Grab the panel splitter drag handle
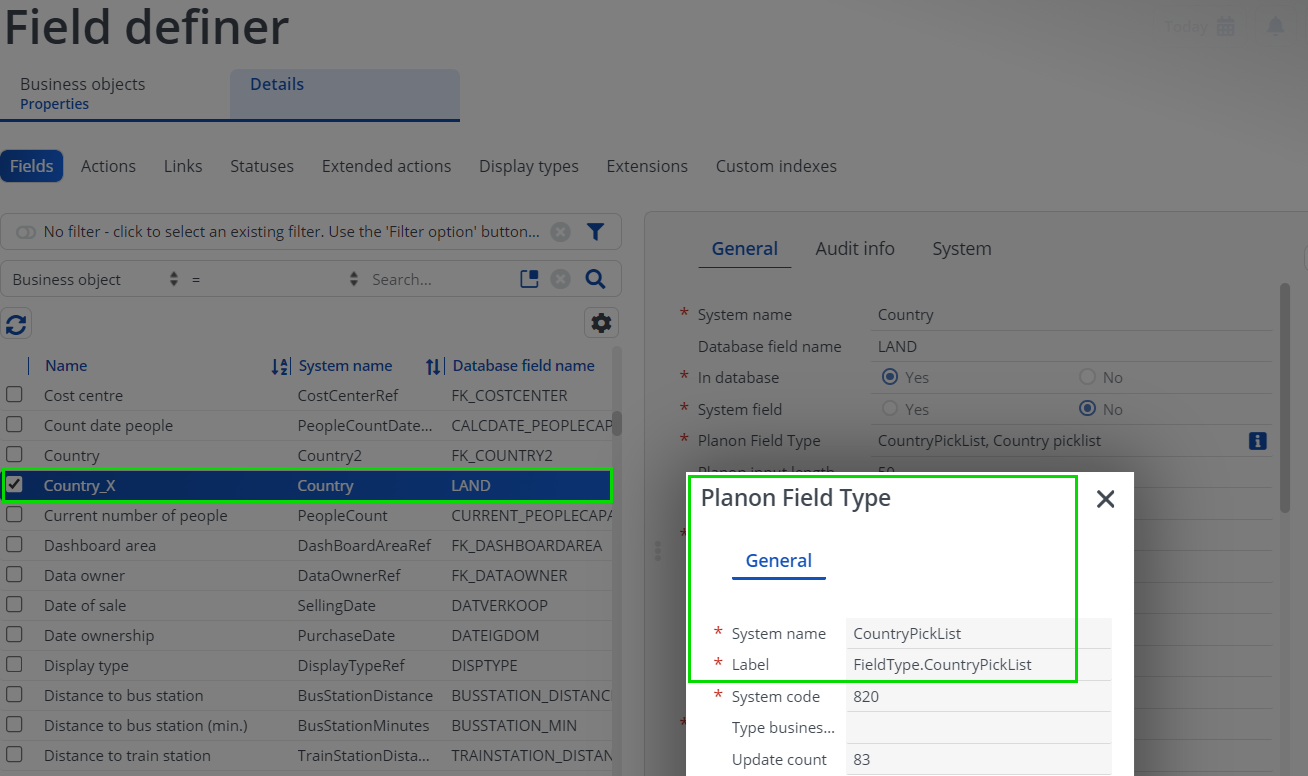1308x776 pixels. tap(657, 551)
